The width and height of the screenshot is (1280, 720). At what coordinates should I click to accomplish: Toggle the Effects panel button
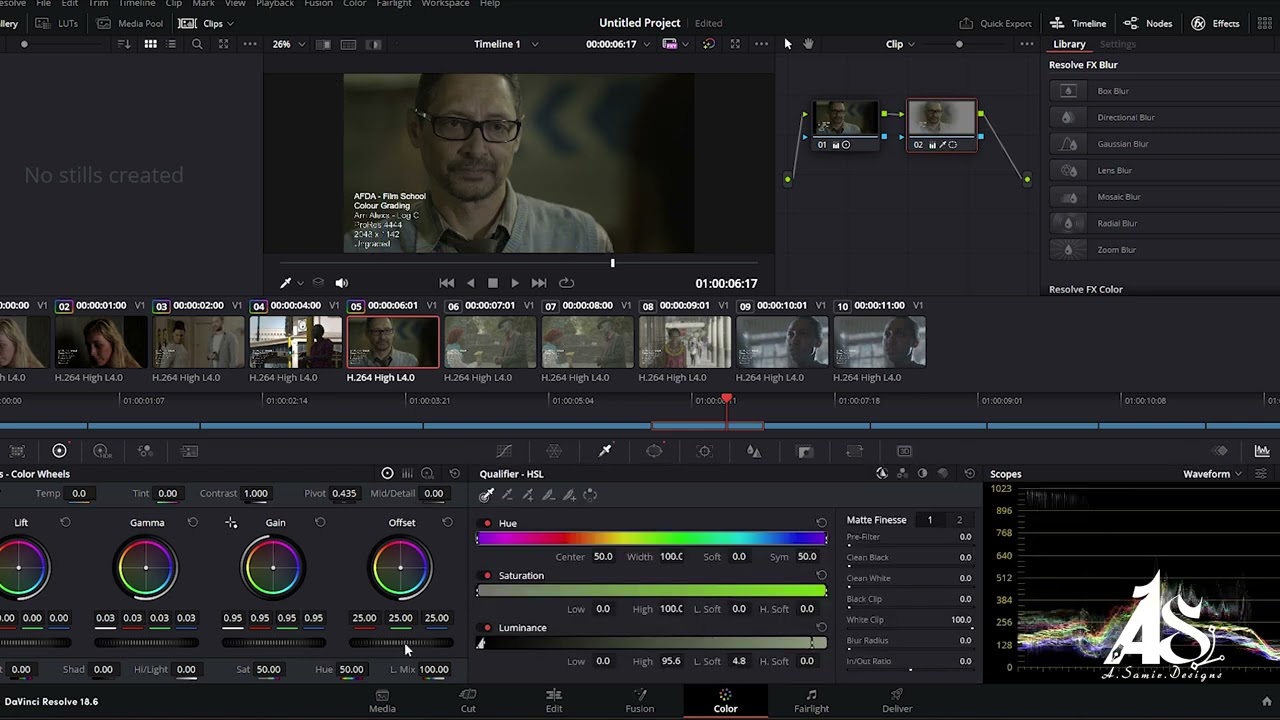pos(1215,23)
